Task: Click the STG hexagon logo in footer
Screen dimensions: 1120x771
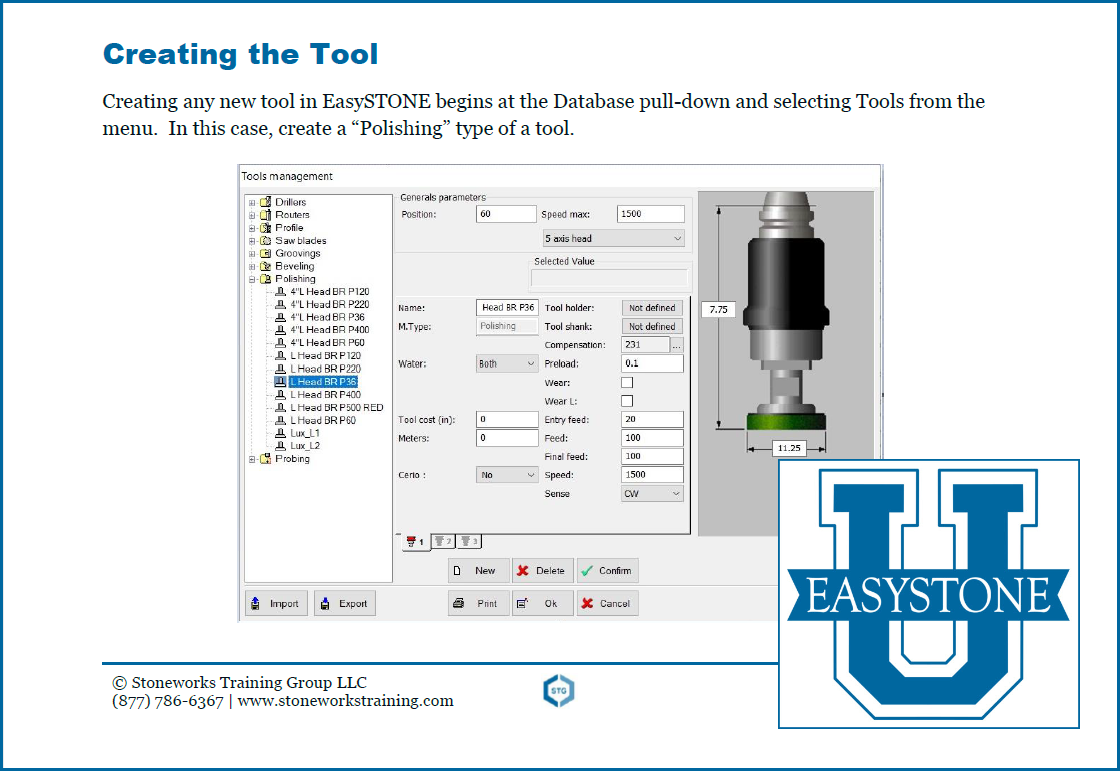Action: point(559,691)
